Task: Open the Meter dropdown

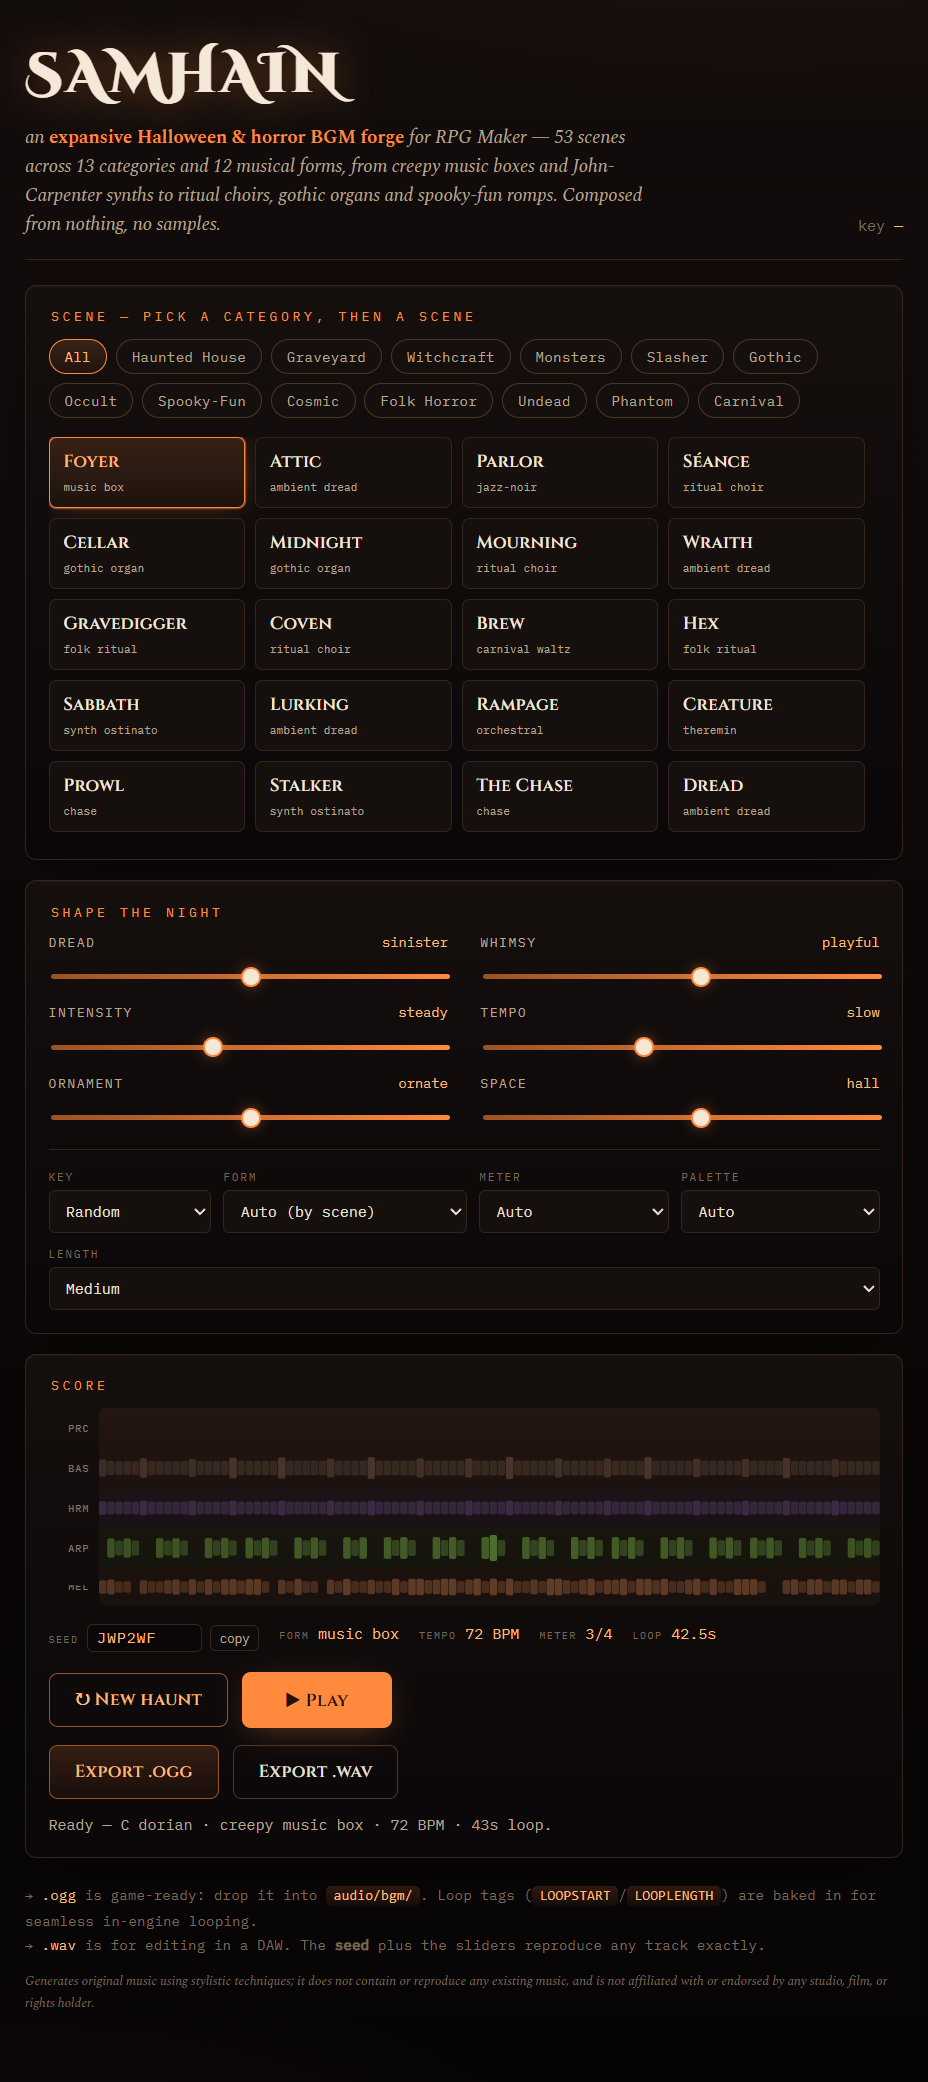Action: coord(574,1212)
